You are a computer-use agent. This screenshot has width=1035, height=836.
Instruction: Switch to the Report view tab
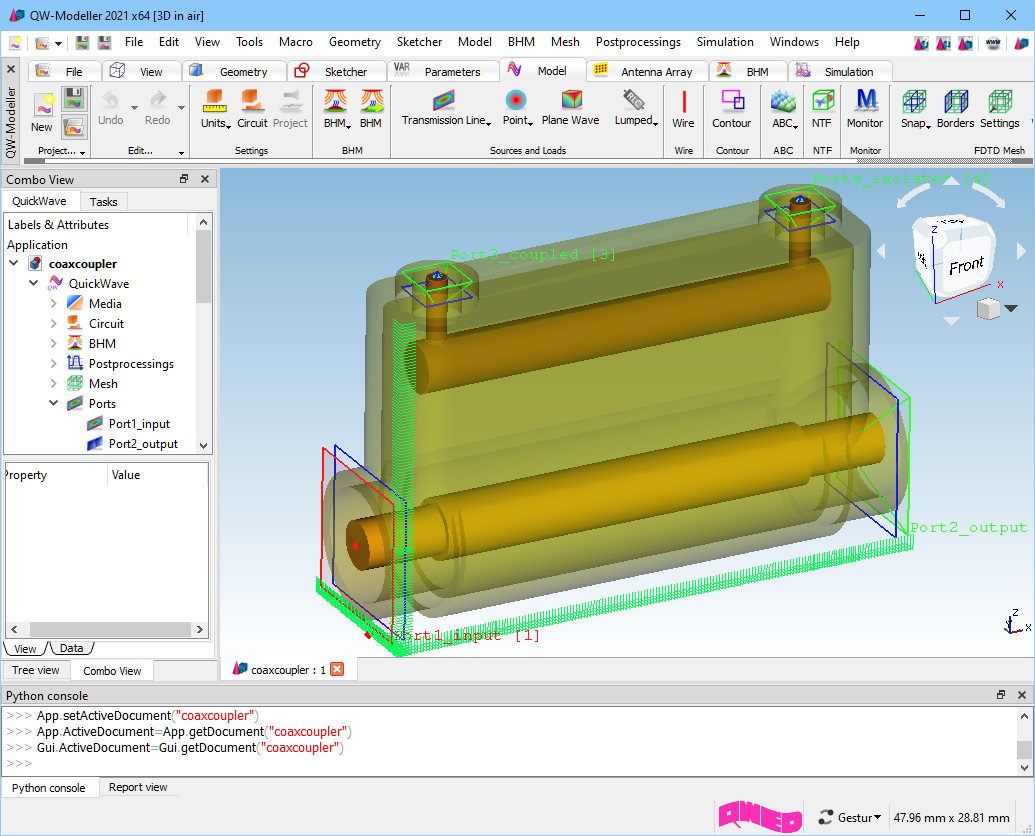point(138,787)
